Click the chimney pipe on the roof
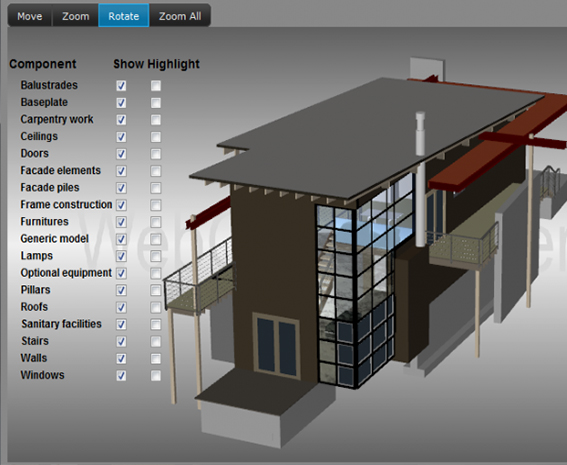The width and height of the screenshot is (567, 465). click(x=420, y=179)
